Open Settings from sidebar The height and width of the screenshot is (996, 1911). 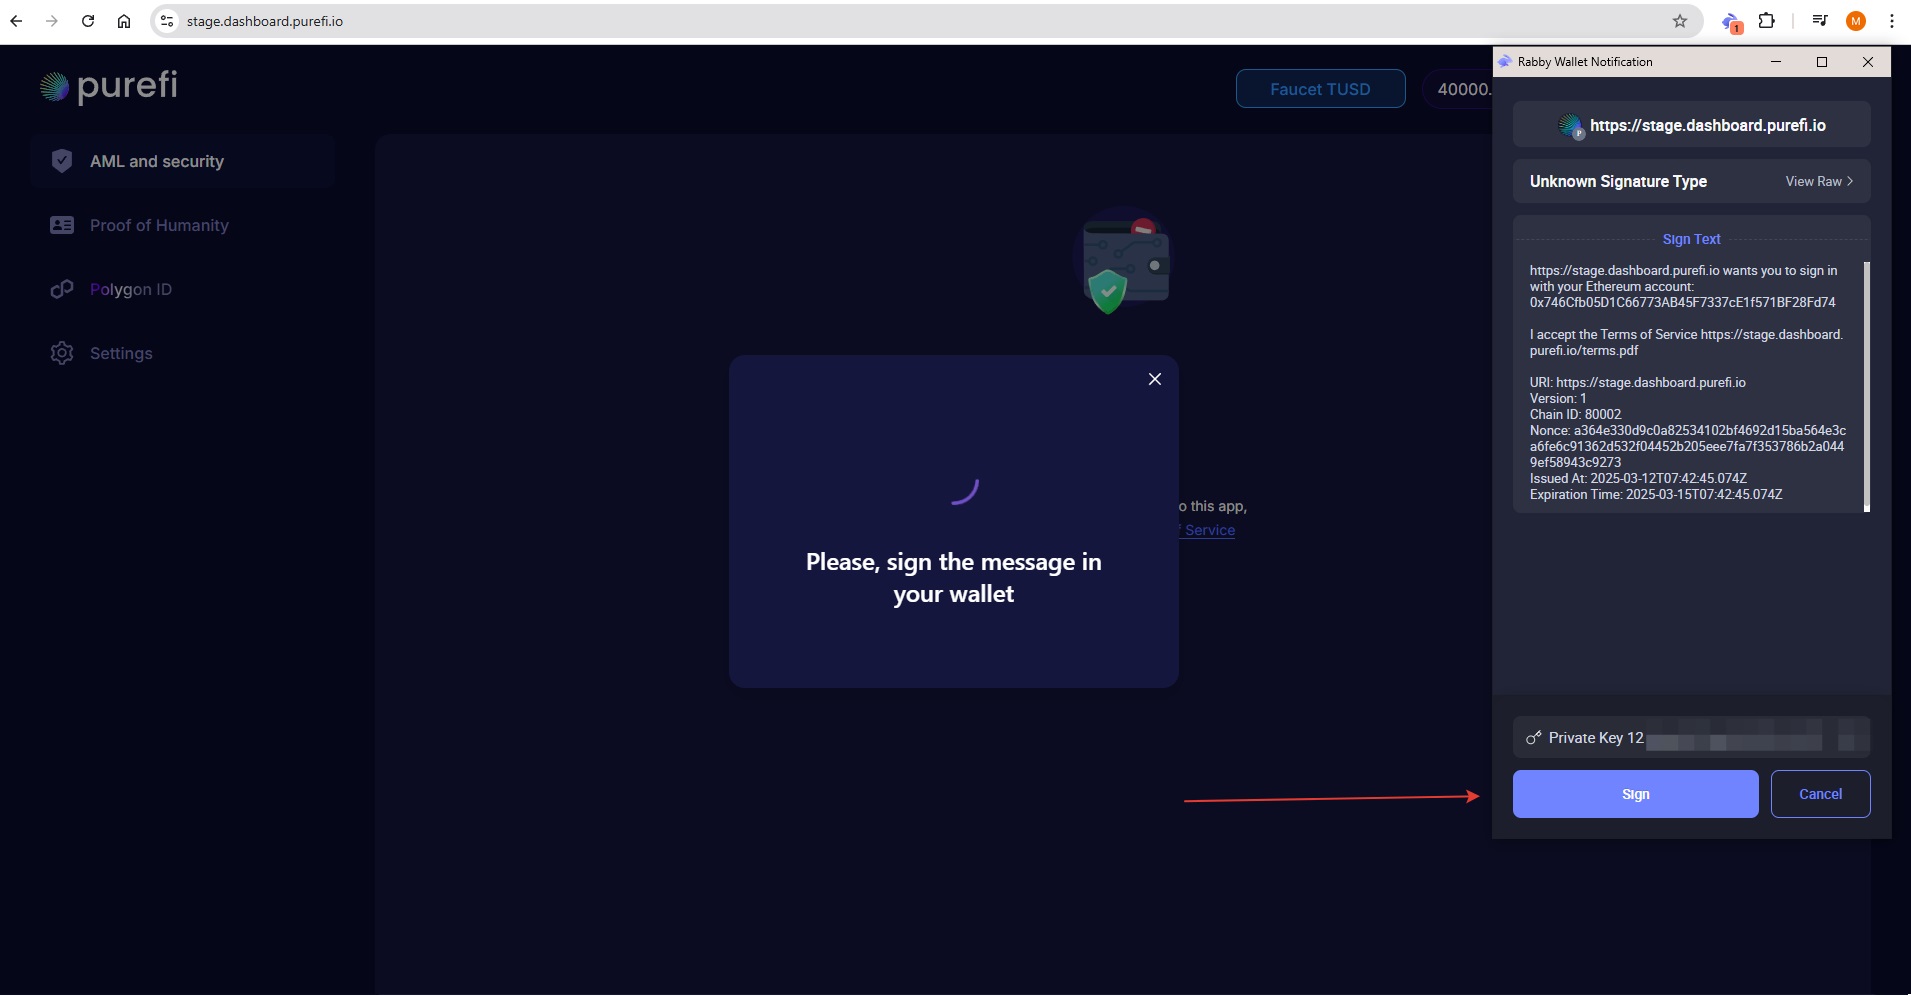click(x=121, y=353)
